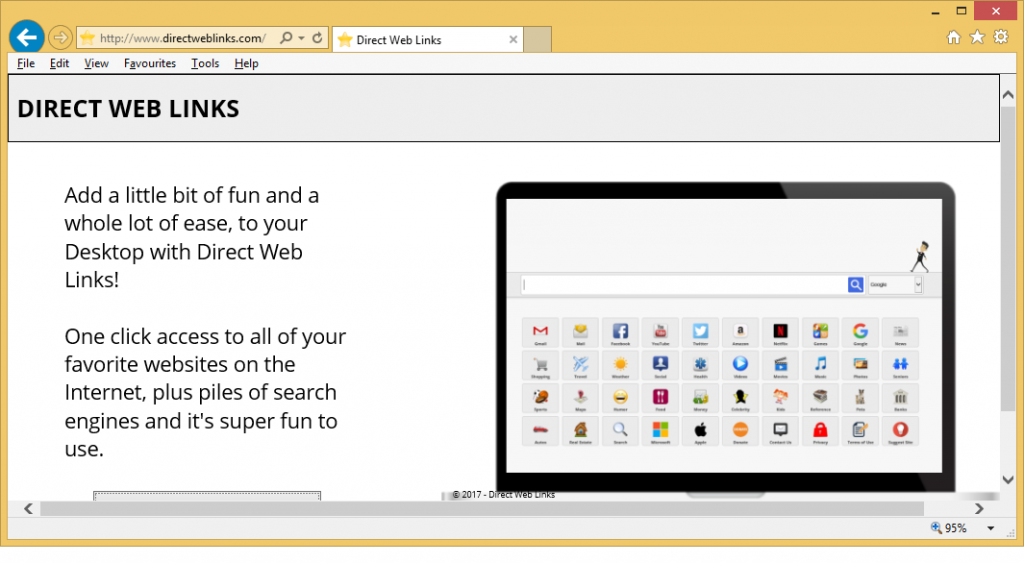This screenshot has width=1024, height=563.
Task: Click the Facebook tile in the laptop preview
Action: tap(620, 332)
